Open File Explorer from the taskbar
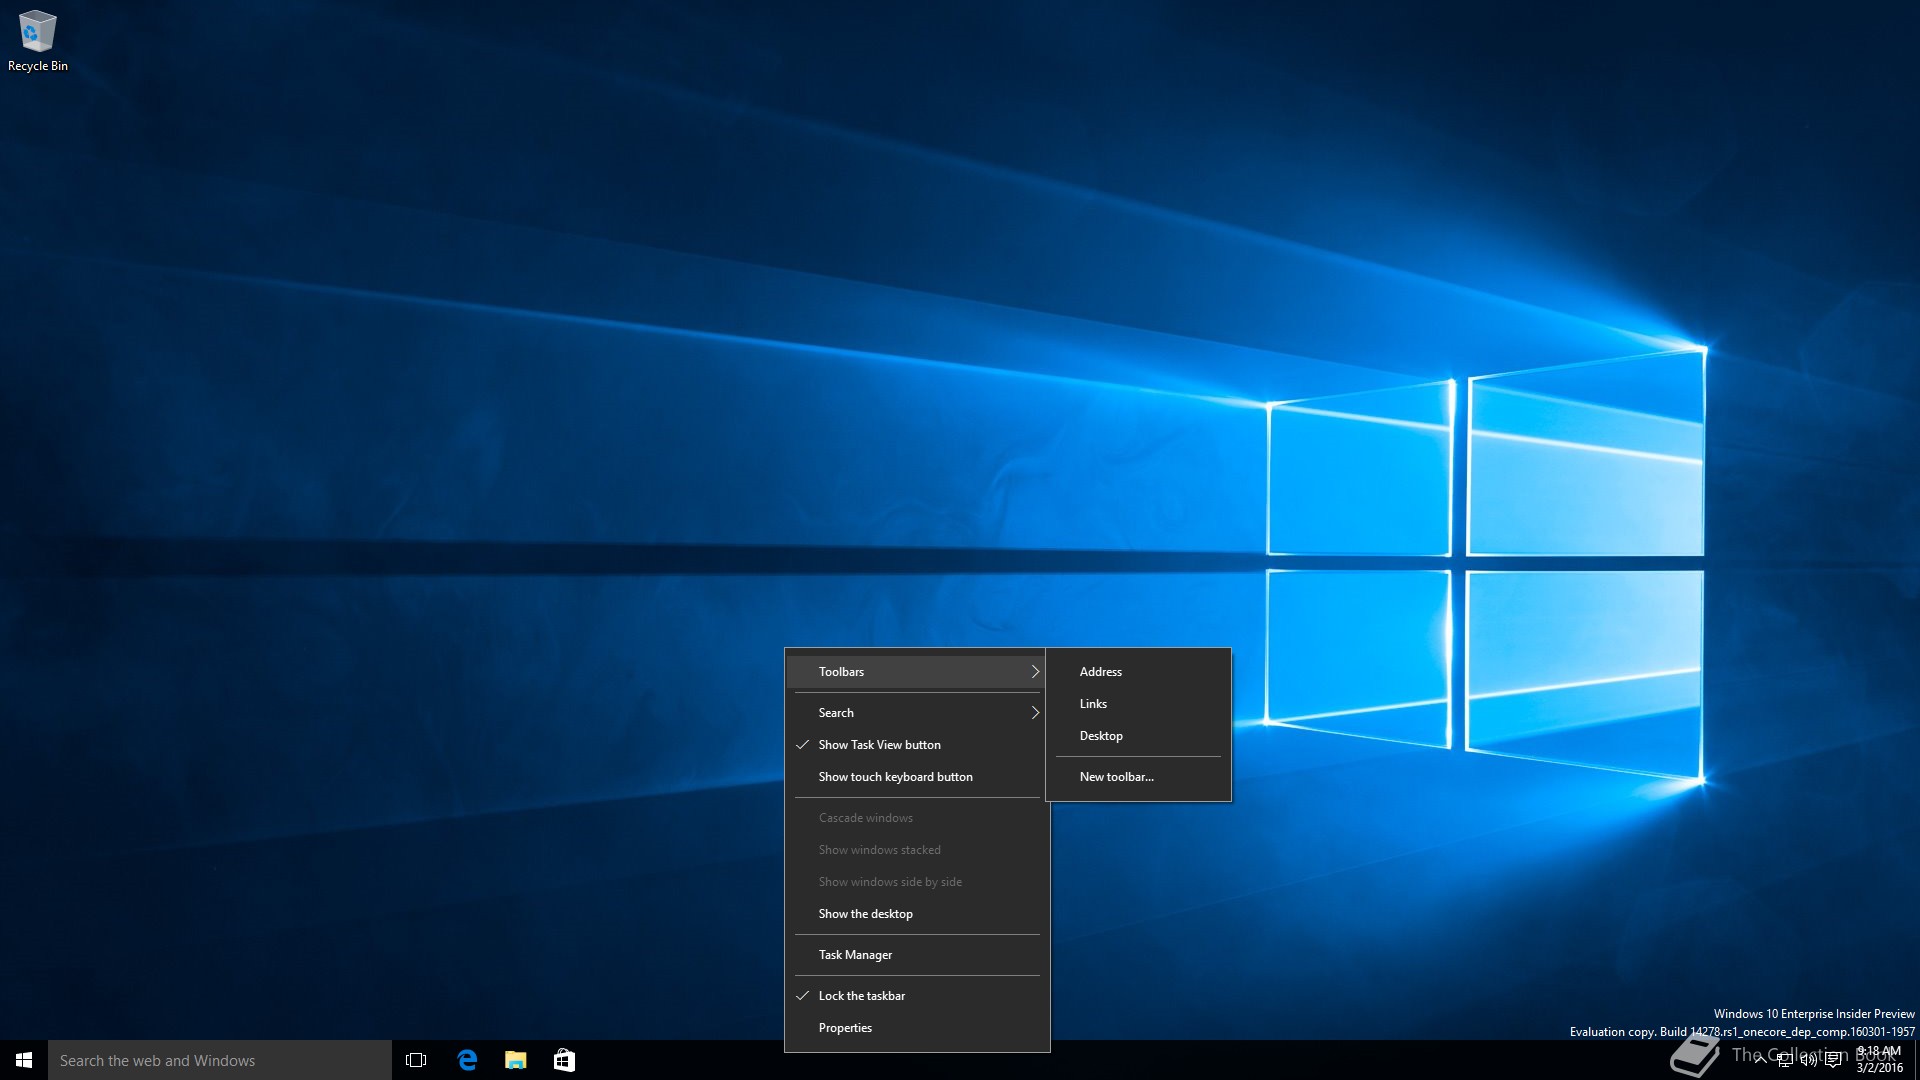1920x1080 pixels. (x=515, y=1060)
